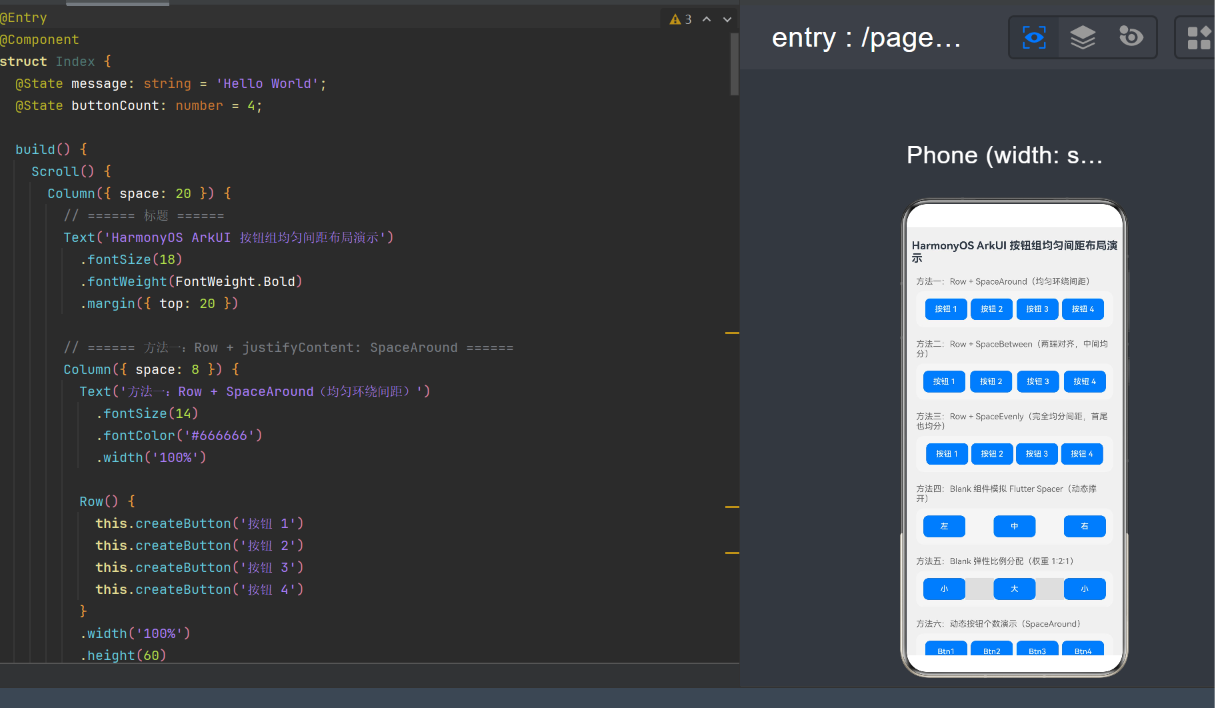The width and height of the screenshot is (1215, 708).
Task: Open the warnings indicator showing 3 problems
Action: click(681, 19)
